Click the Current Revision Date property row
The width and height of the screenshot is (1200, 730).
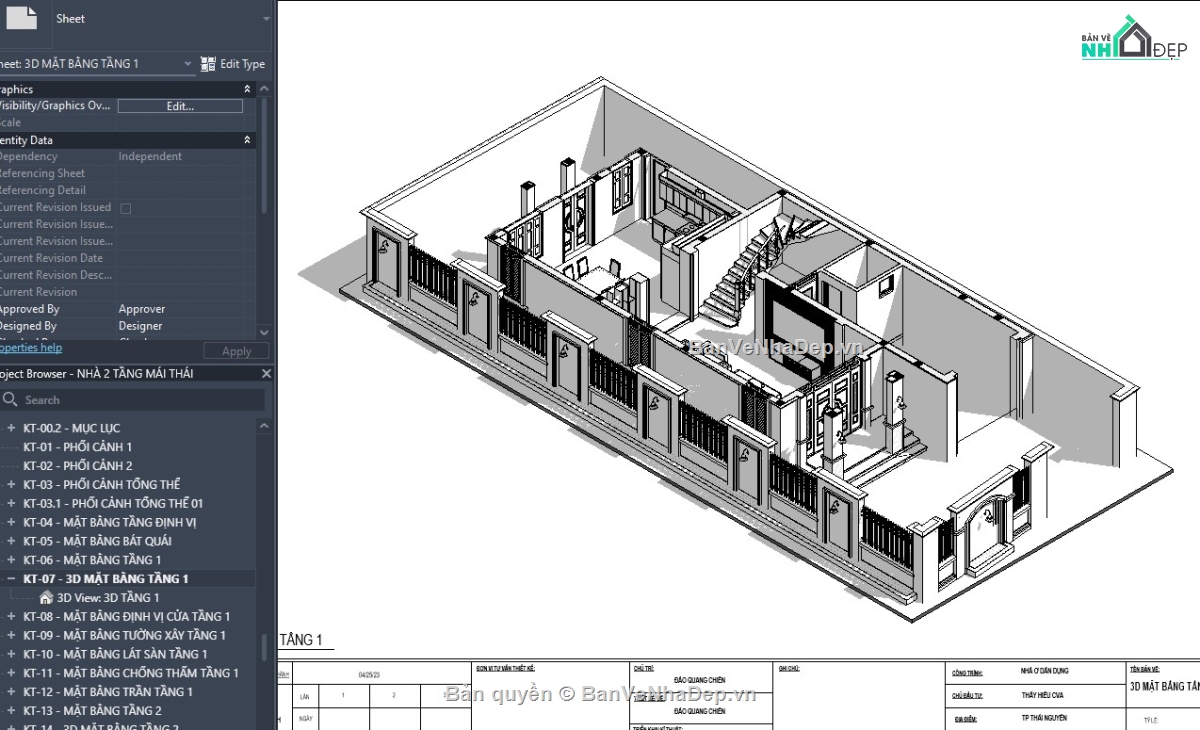click(x=128, y=258)
